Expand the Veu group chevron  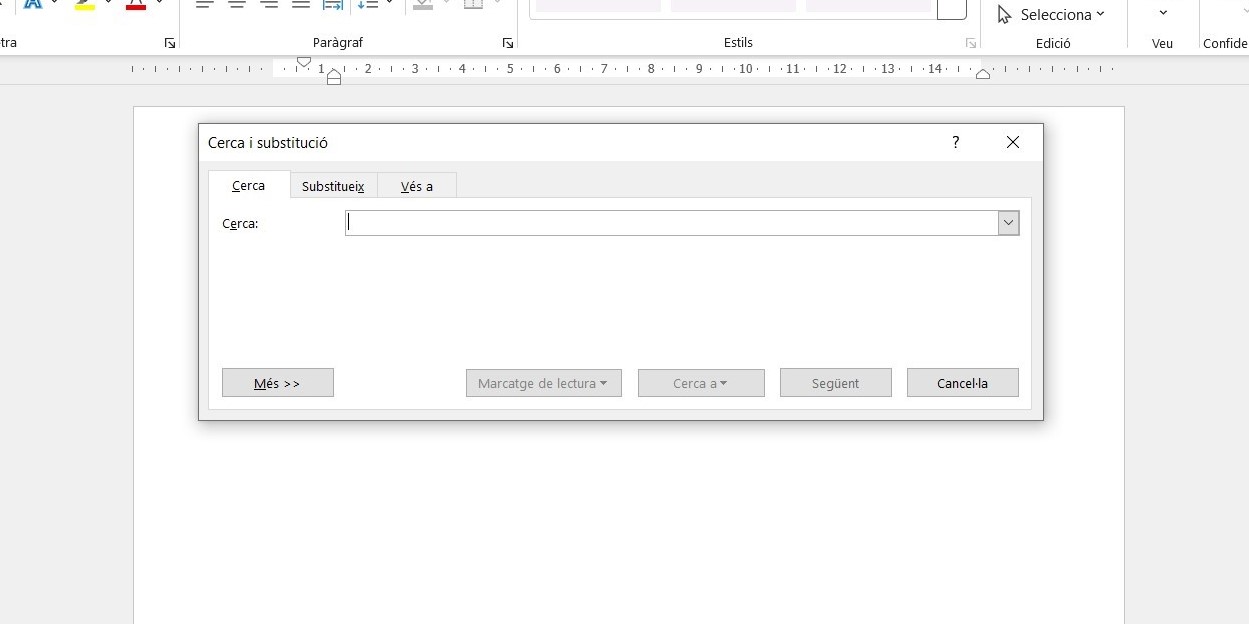[x=1163, y=13]
